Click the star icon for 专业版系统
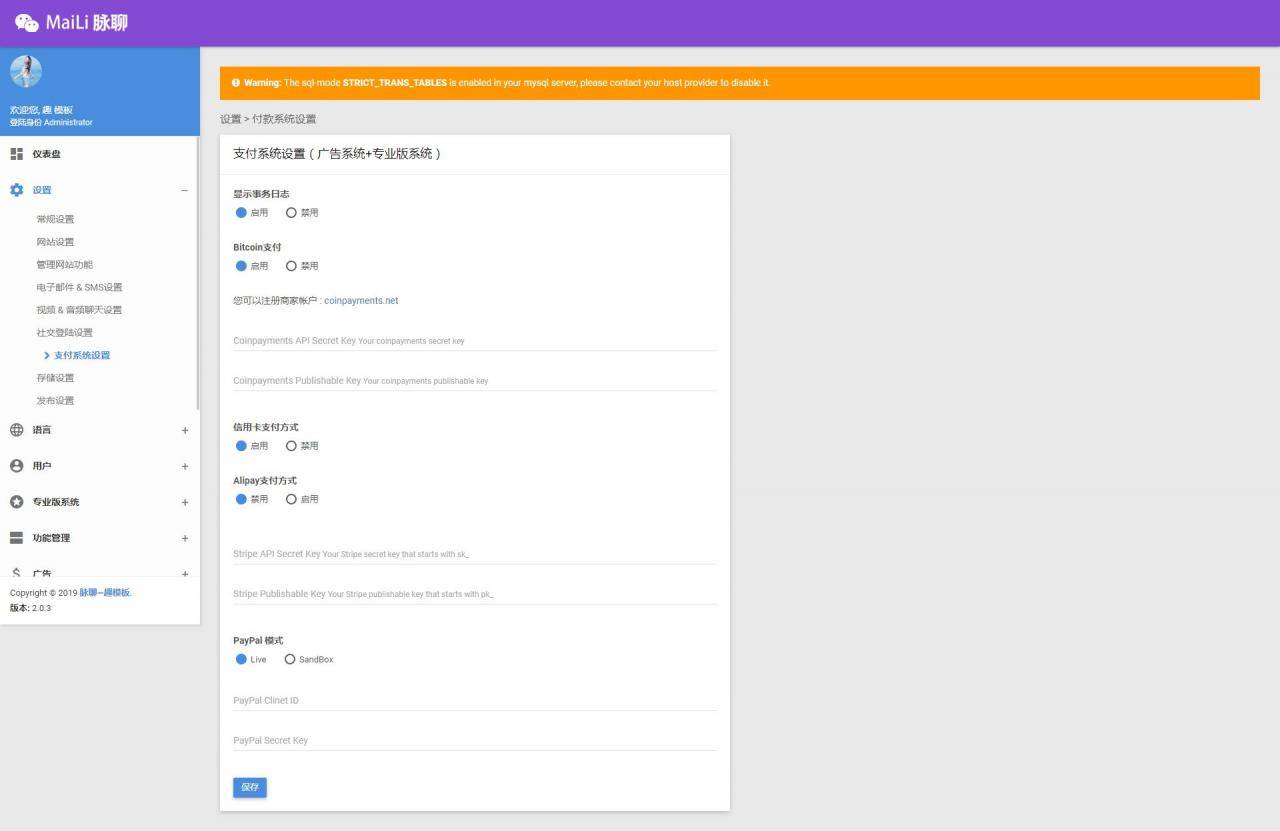The image size is (1280, 831). coord(16,502)
